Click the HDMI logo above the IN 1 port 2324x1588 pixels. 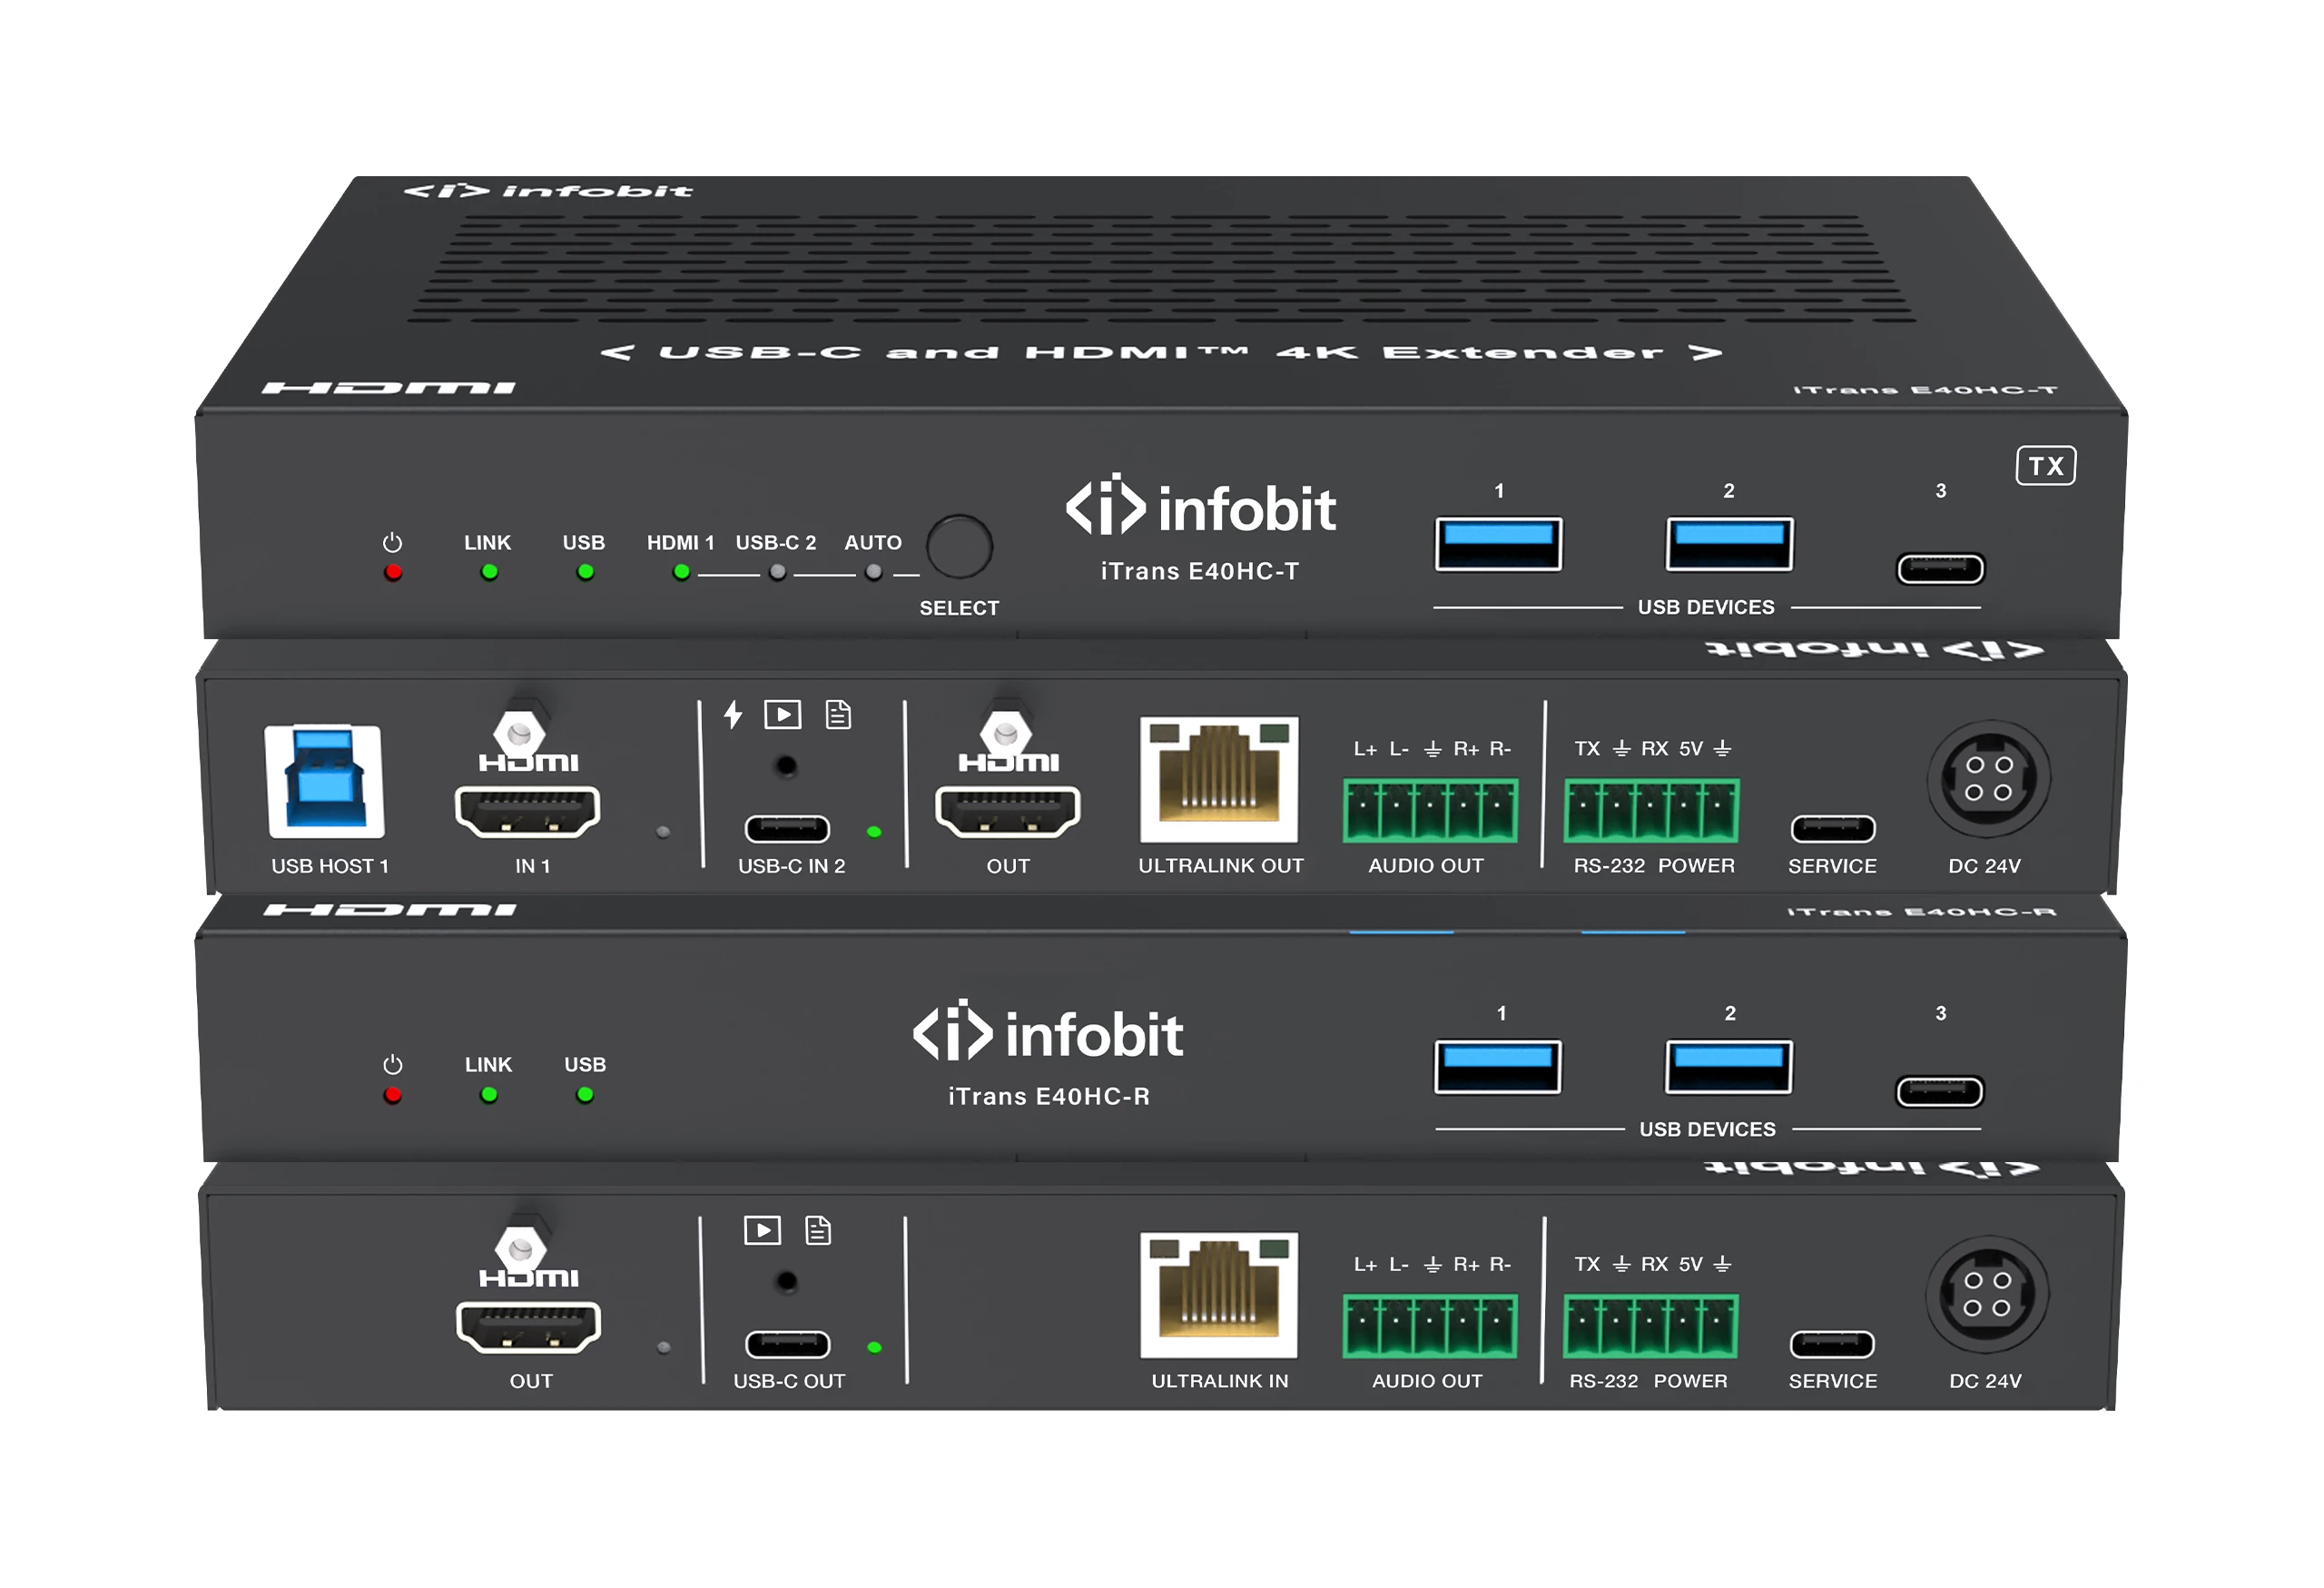tap(528, 763)
